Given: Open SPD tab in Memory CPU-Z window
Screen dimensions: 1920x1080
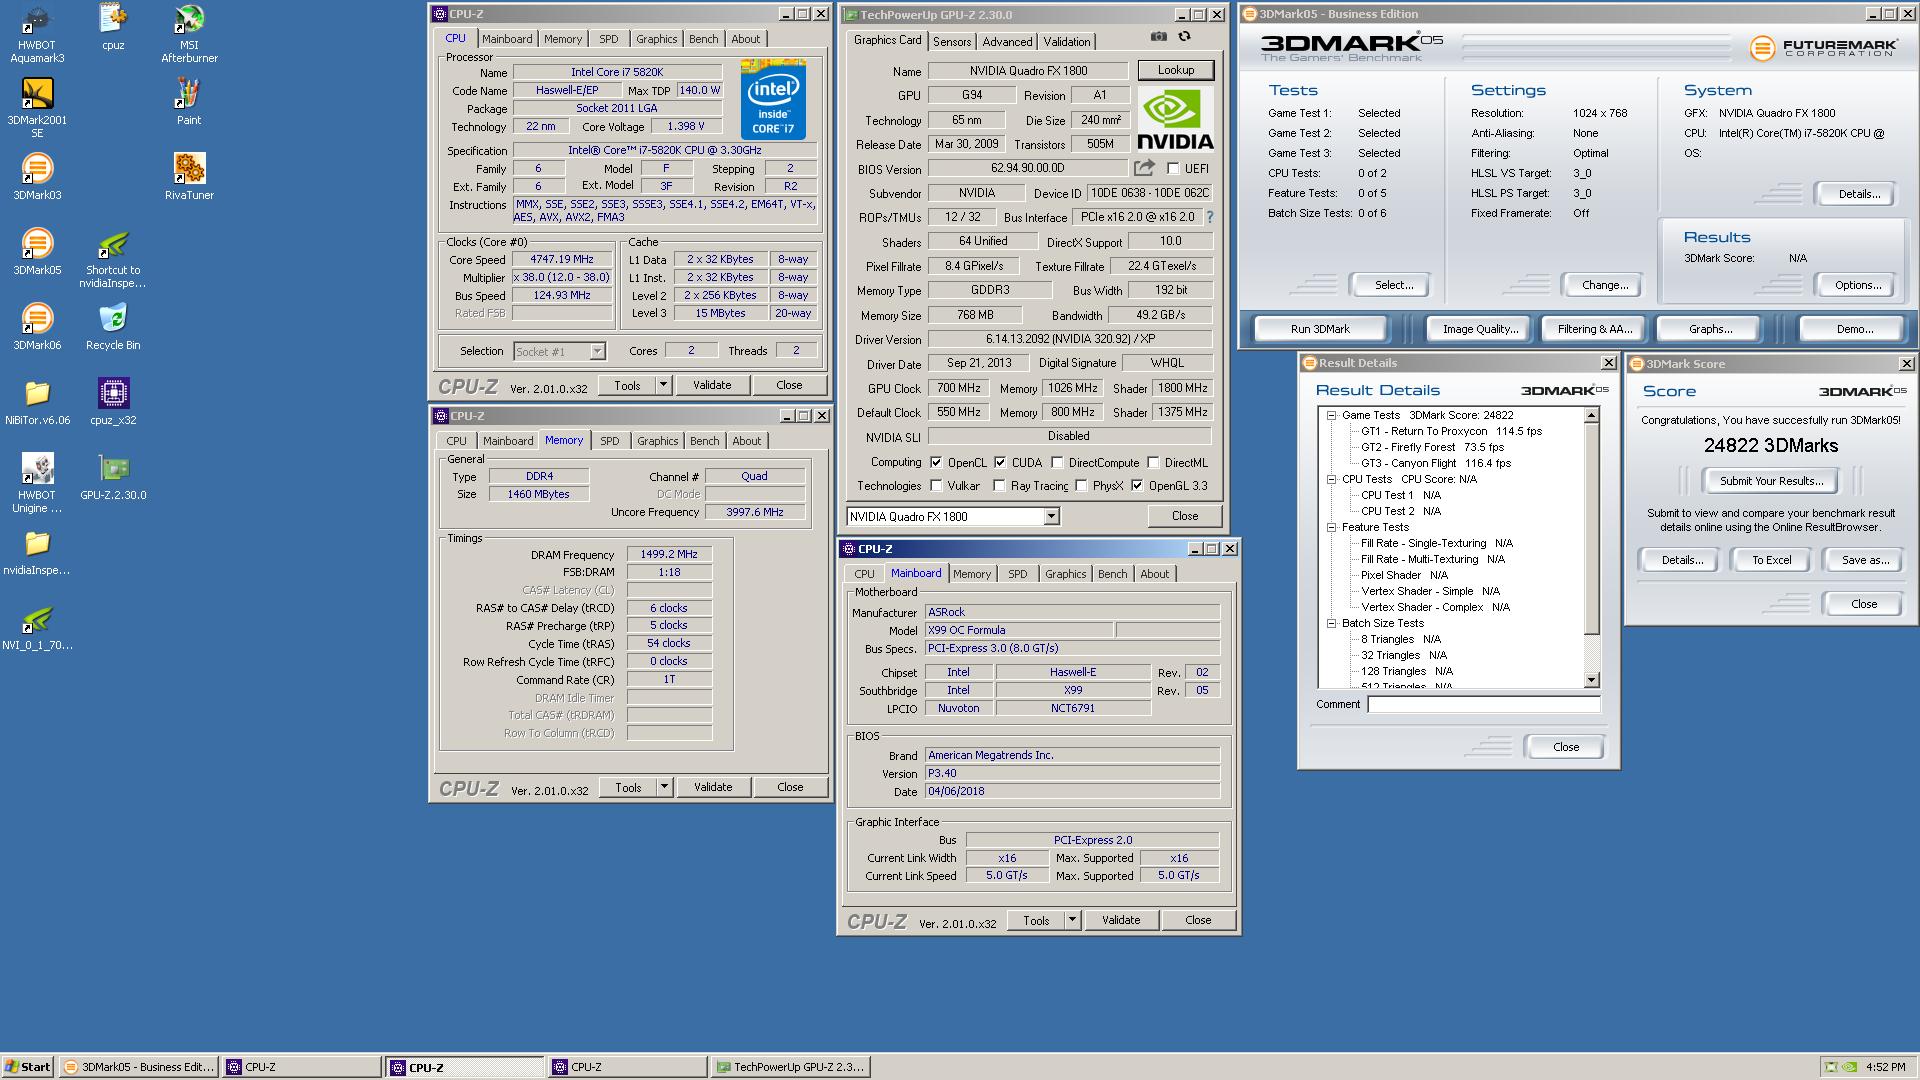Looking at the screenshot, I should tap(610, 441).
